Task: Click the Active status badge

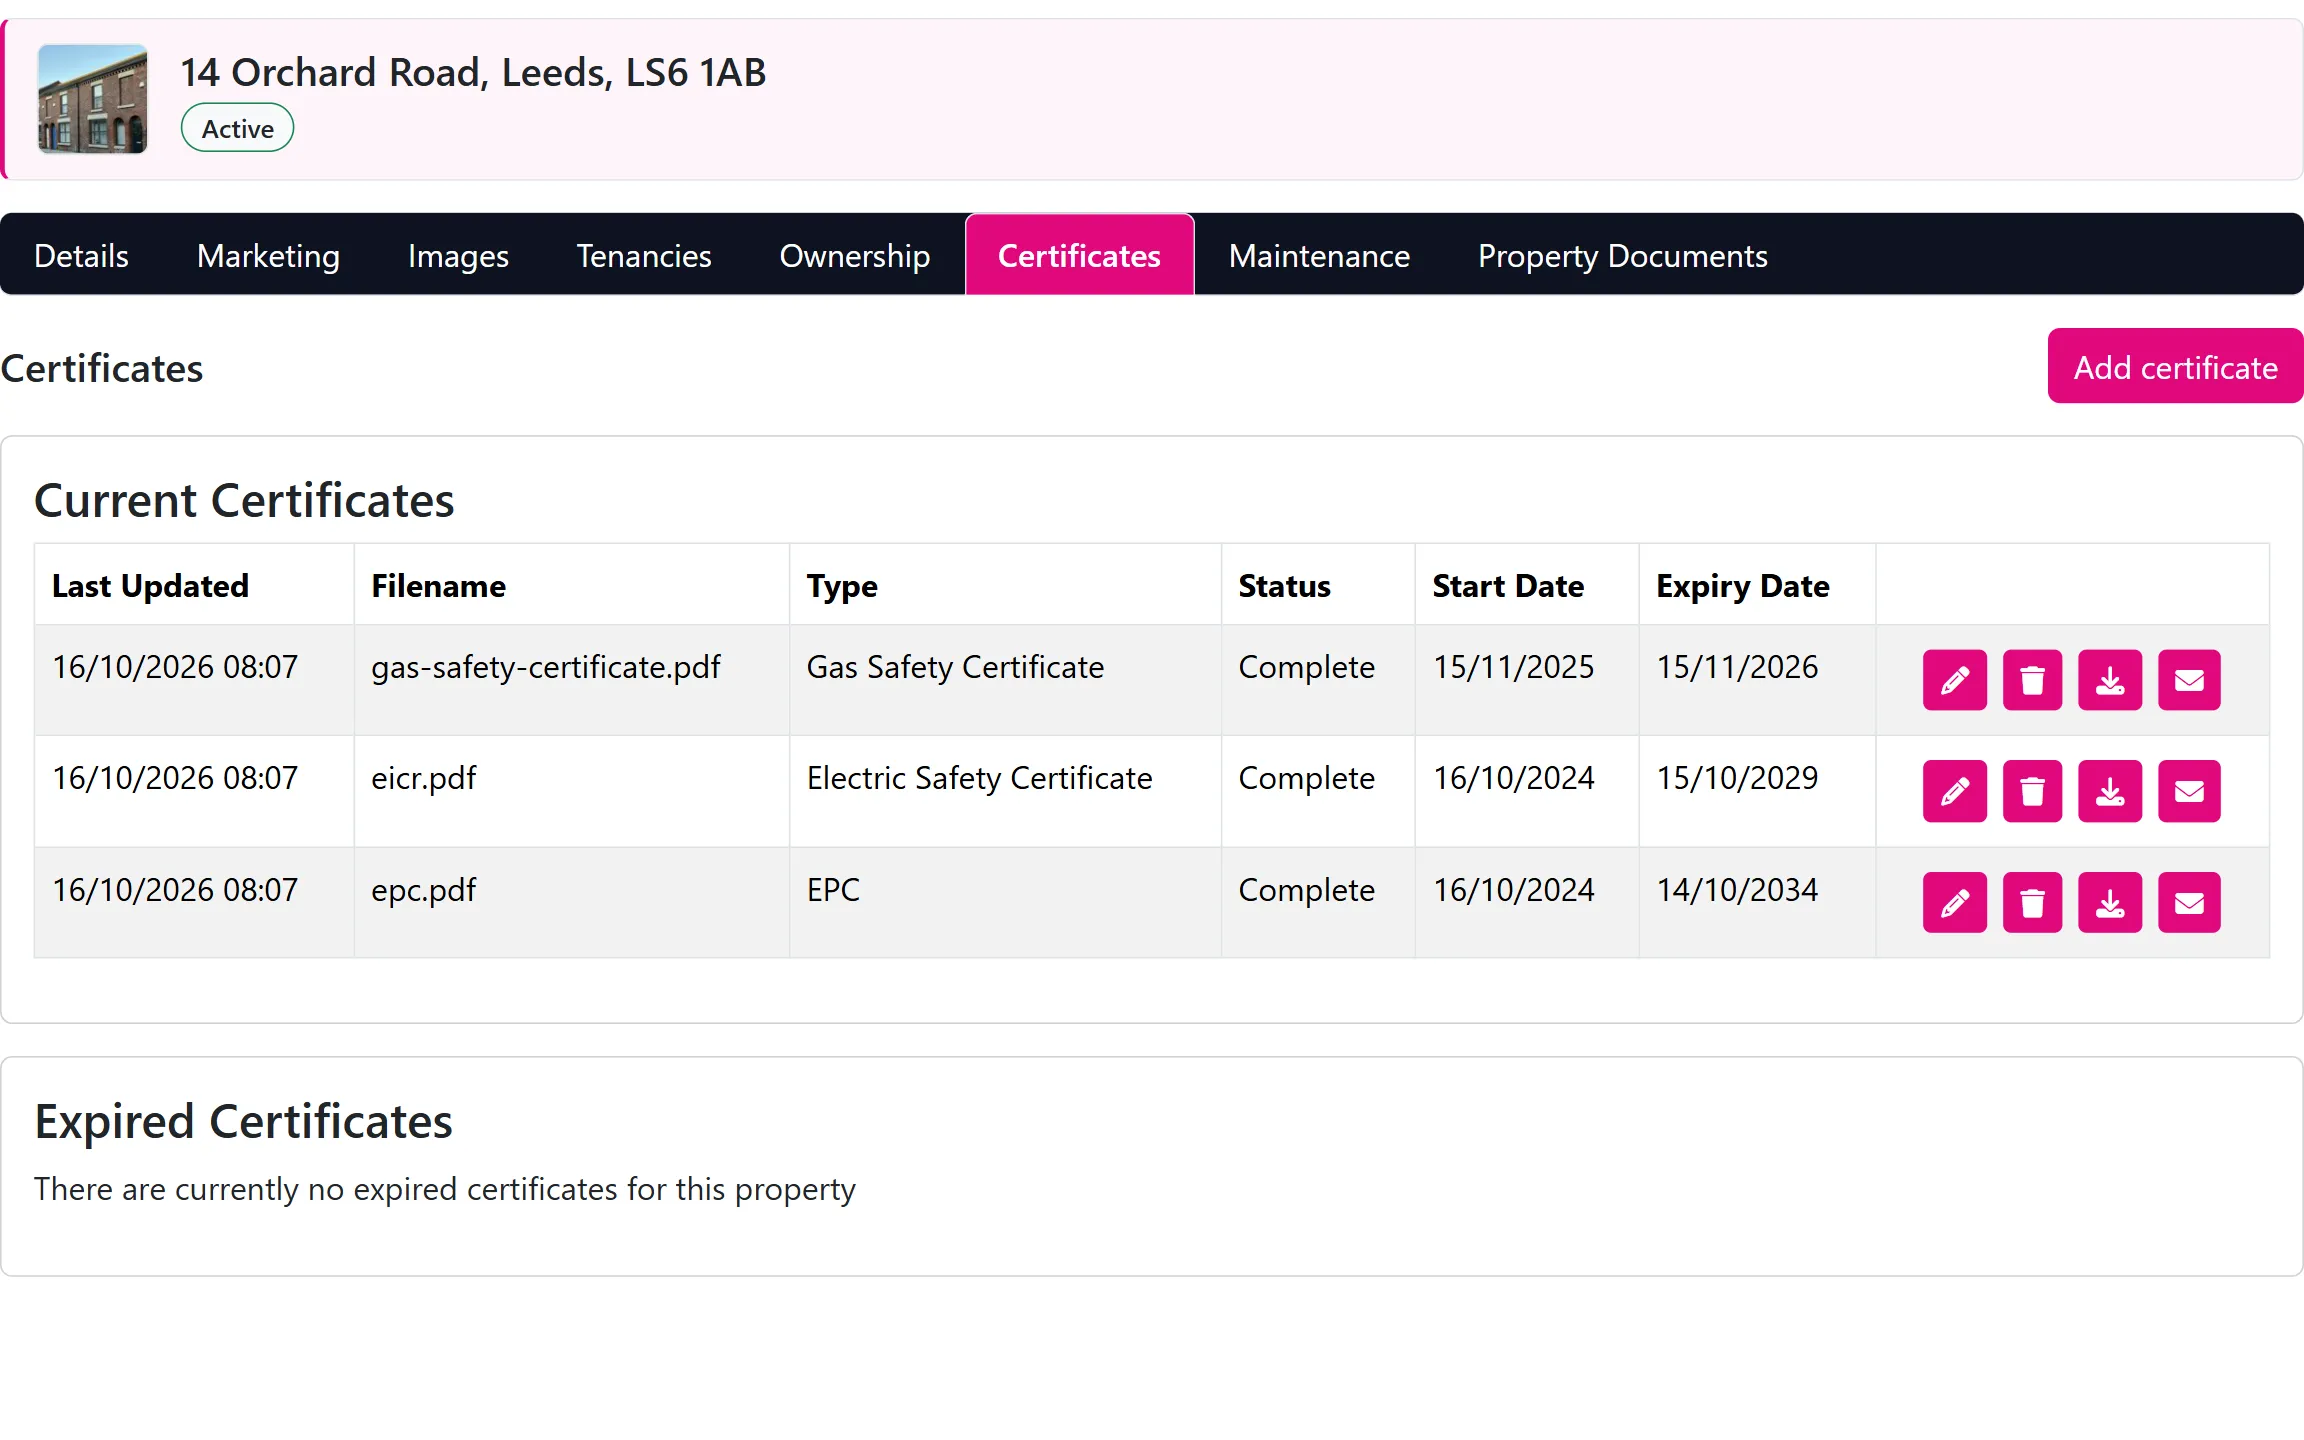Action: click(237, 128)
